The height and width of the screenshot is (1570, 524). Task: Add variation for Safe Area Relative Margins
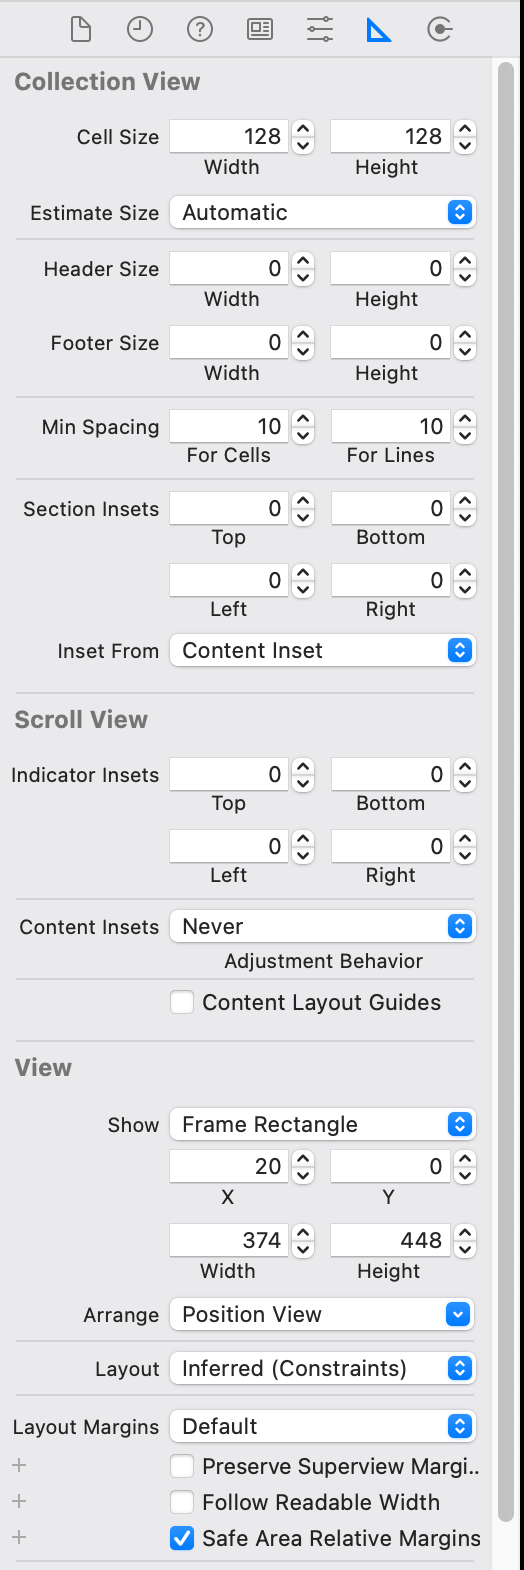pos(19,1537)
